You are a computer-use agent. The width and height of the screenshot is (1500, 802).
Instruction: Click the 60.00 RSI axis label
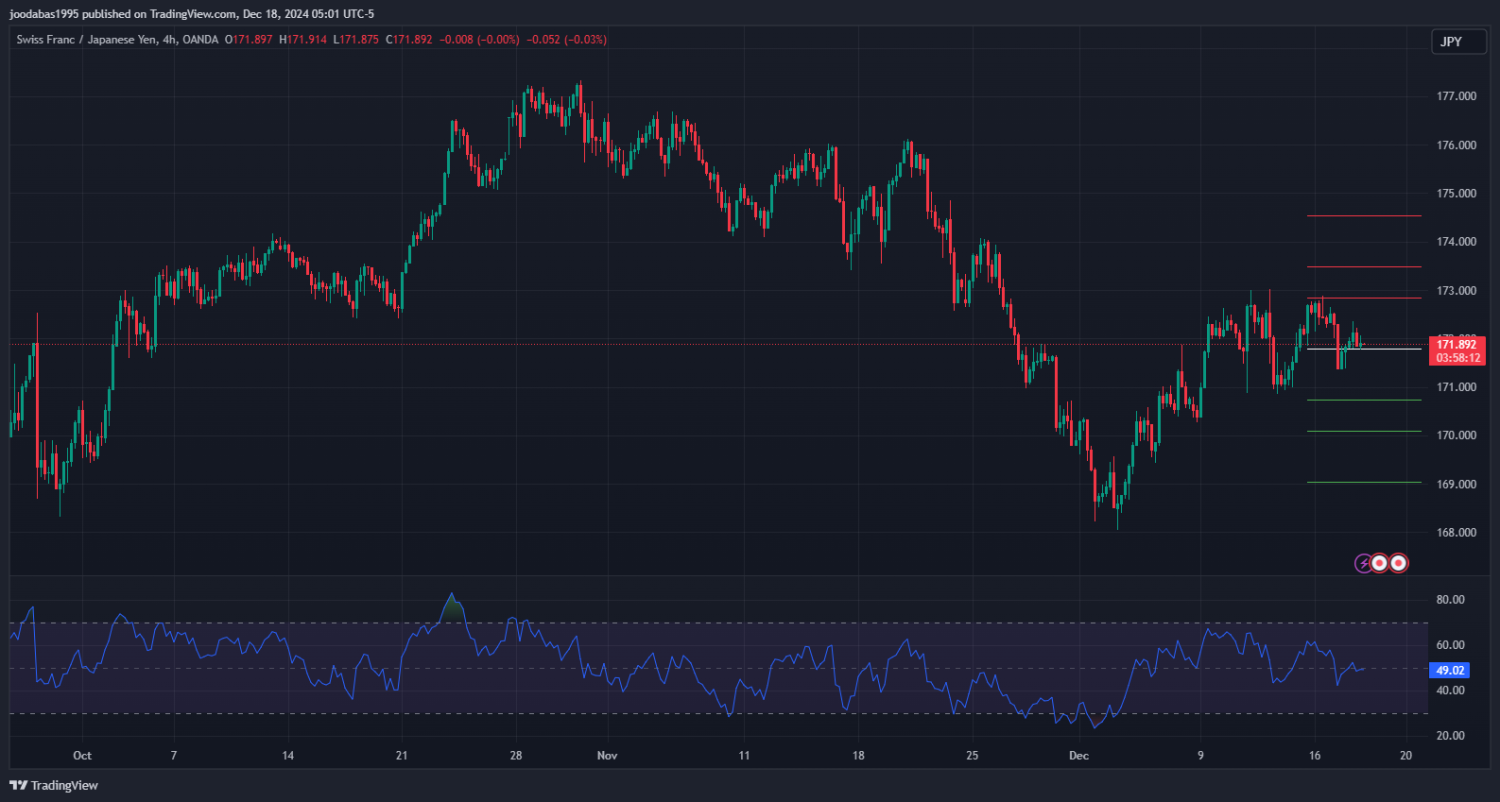coord(1450,645)
